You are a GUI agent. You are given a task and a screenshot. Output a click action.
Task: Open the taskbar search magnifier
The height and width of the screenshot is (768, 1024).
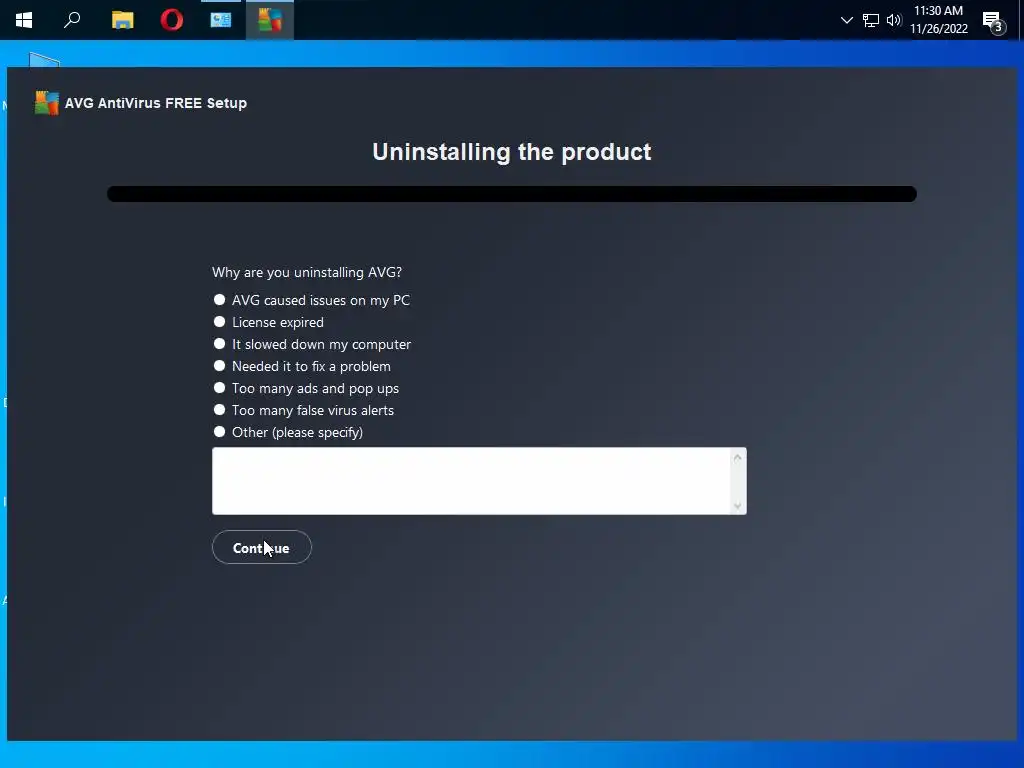tap(72, 20)
